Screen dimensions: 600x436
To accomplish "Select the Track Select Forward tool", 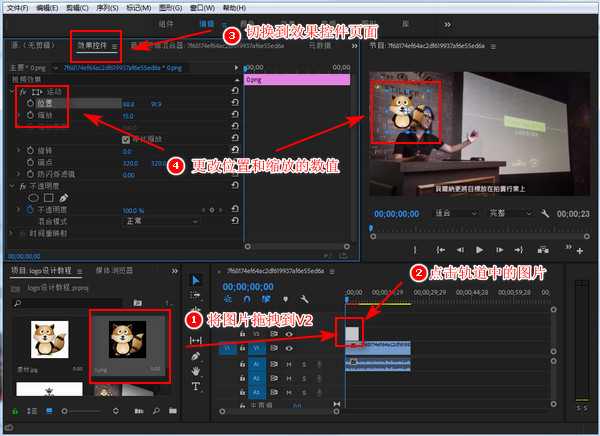I will point(196,295).
